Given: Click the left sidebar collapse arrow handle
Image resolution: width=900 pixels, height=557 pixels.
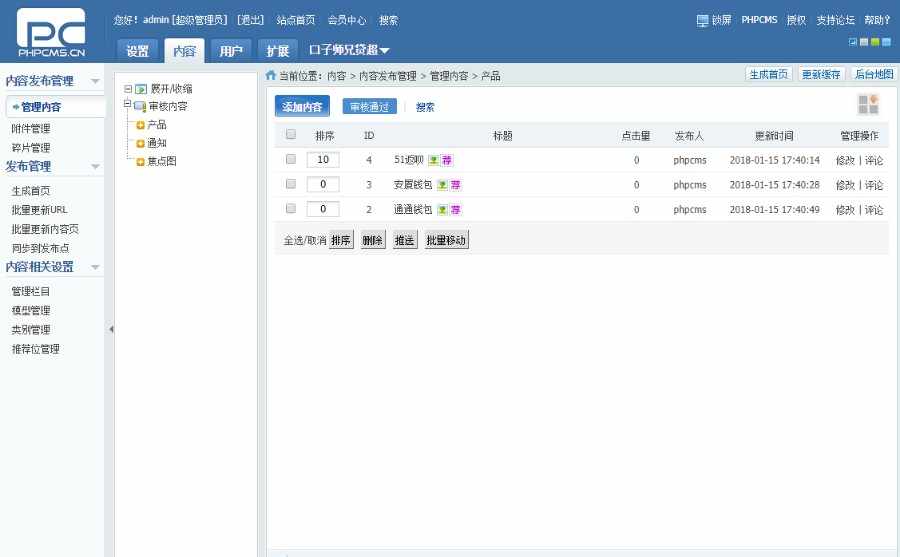Looking at the screenshot, I should pos(111,329).
